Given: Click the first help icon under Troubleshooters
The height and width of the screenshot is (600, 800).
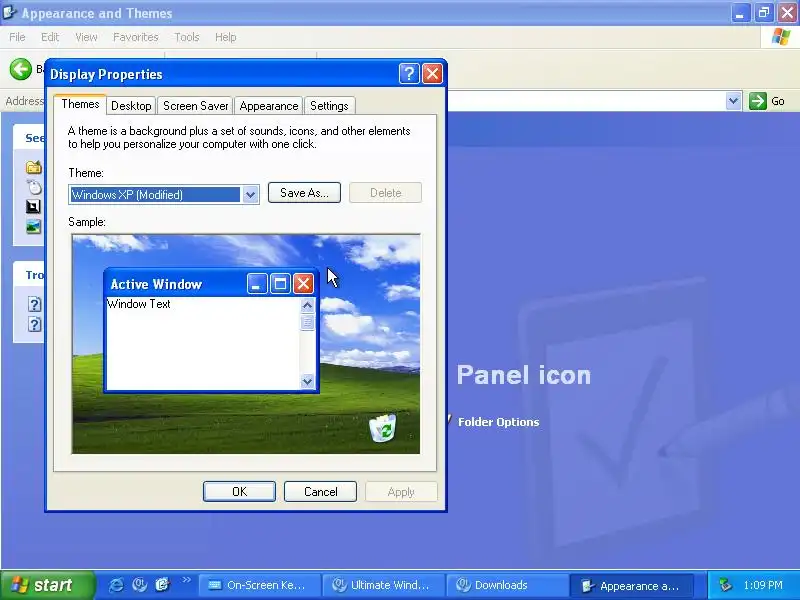Looking at the screenshot, I should (34, 304).
